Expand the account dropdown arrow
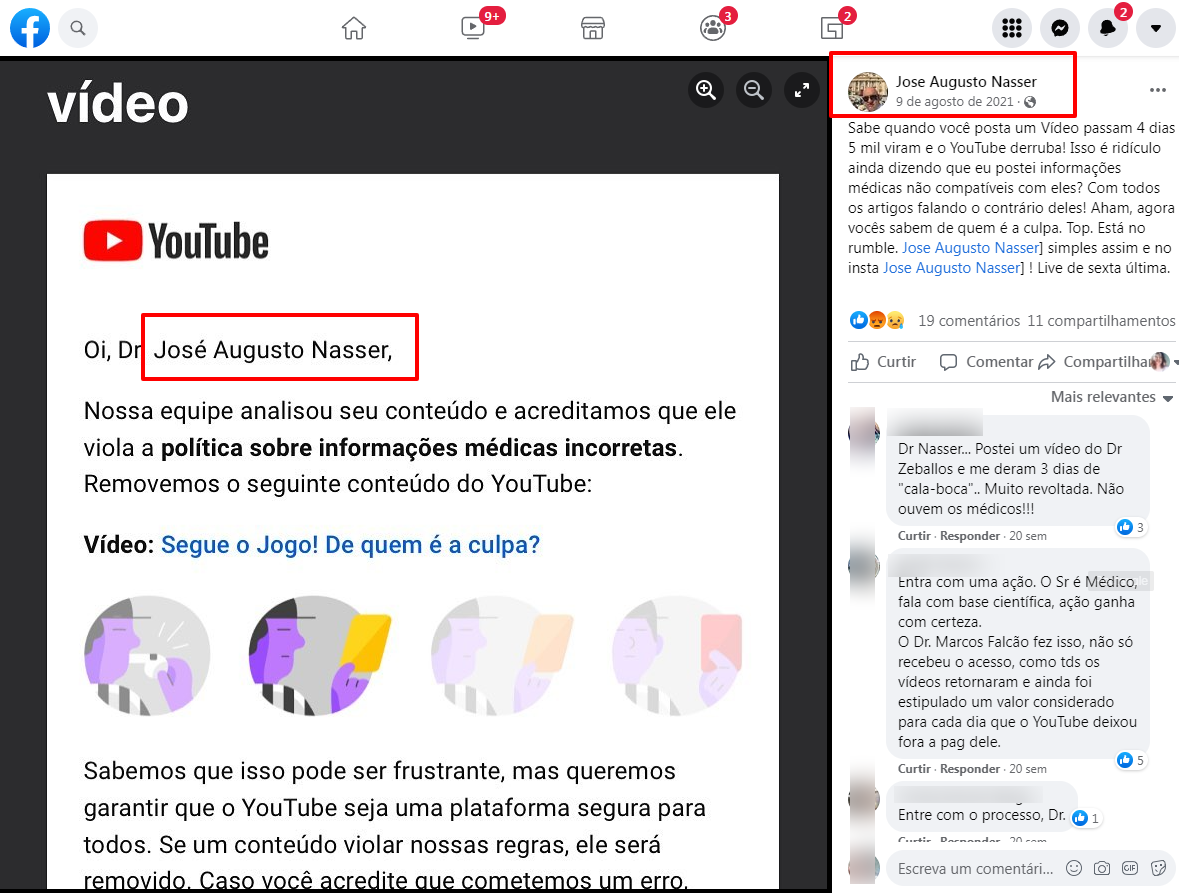1179x893 pixels. [1156, 29]
